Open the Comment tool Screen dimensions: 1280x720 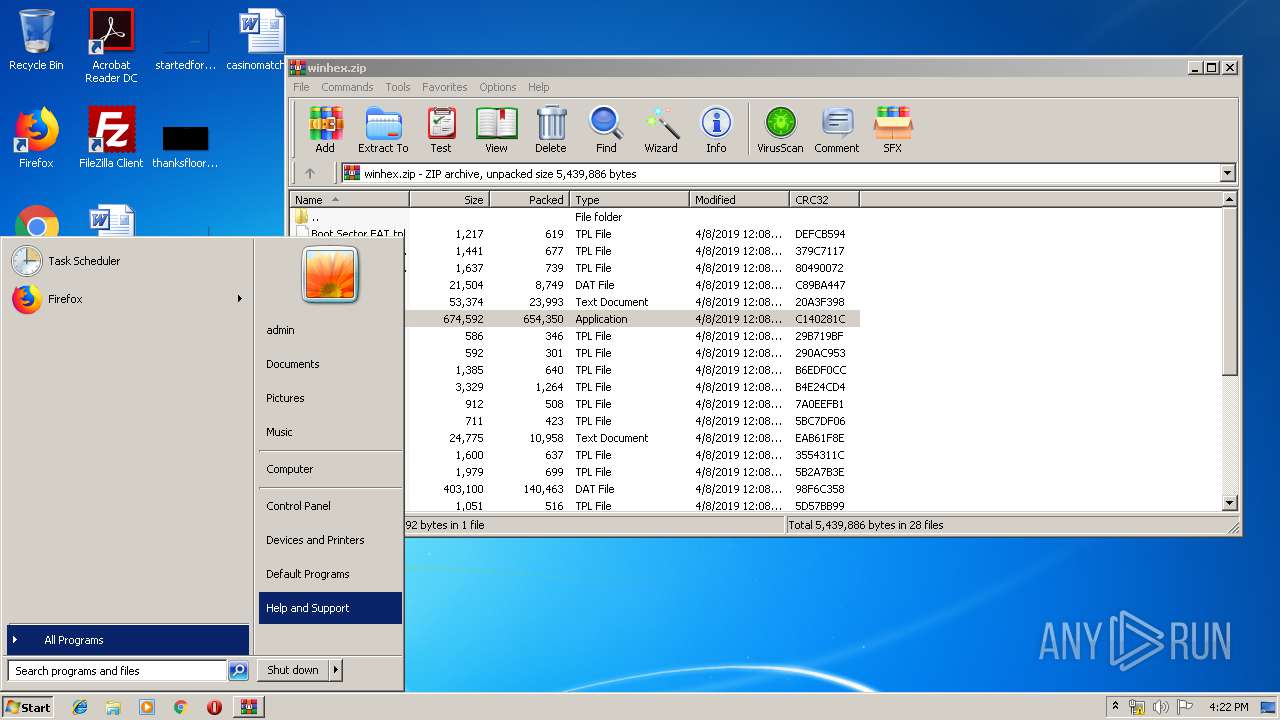pos(837,130)
